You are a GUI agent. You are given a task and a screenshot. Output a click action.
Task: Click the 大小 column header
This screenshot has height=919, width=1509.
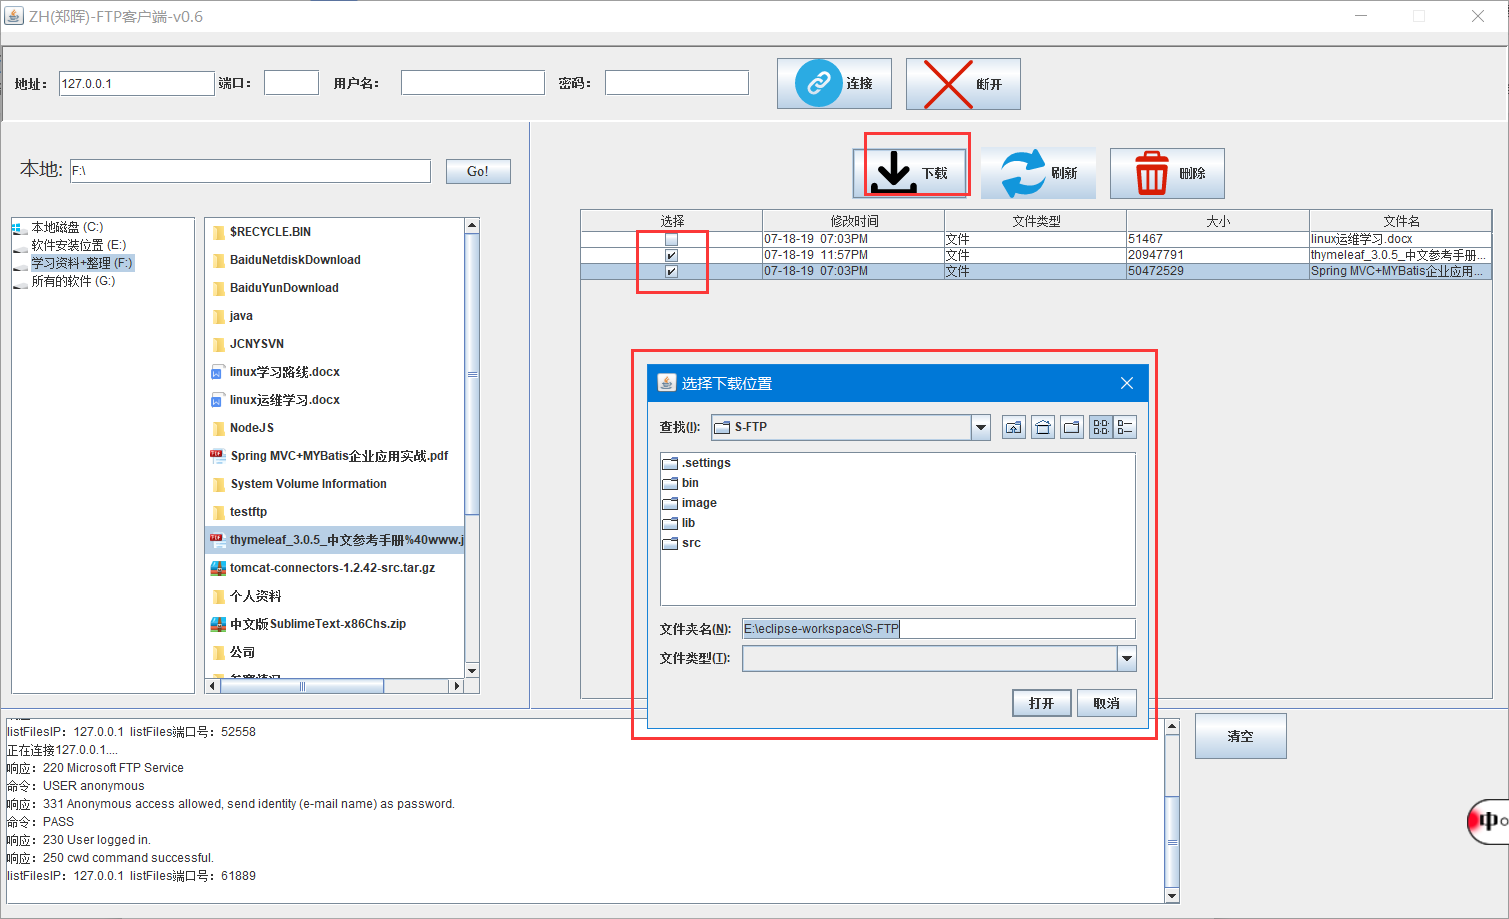coord(1218,221)
